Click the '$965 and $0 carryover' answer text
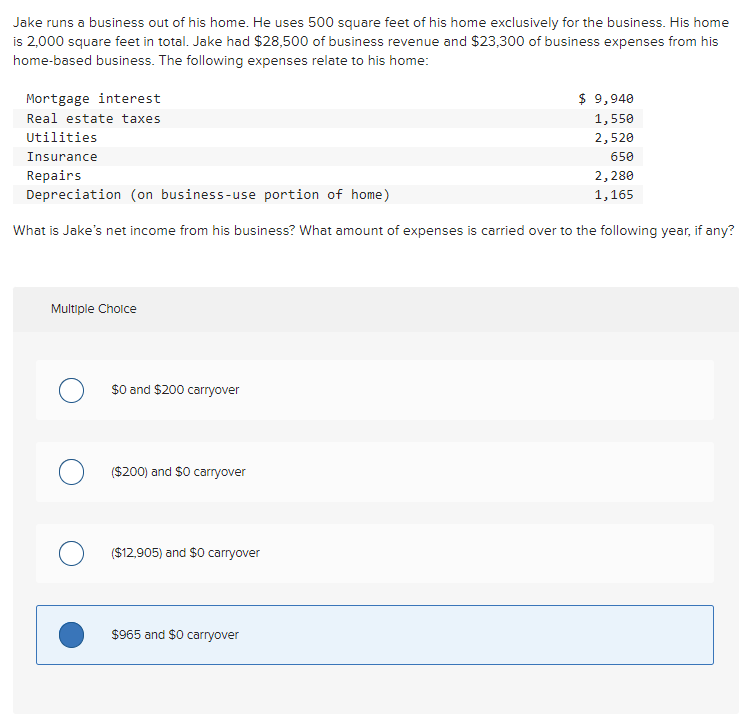755x722 pixels. (x=175, y=635)
